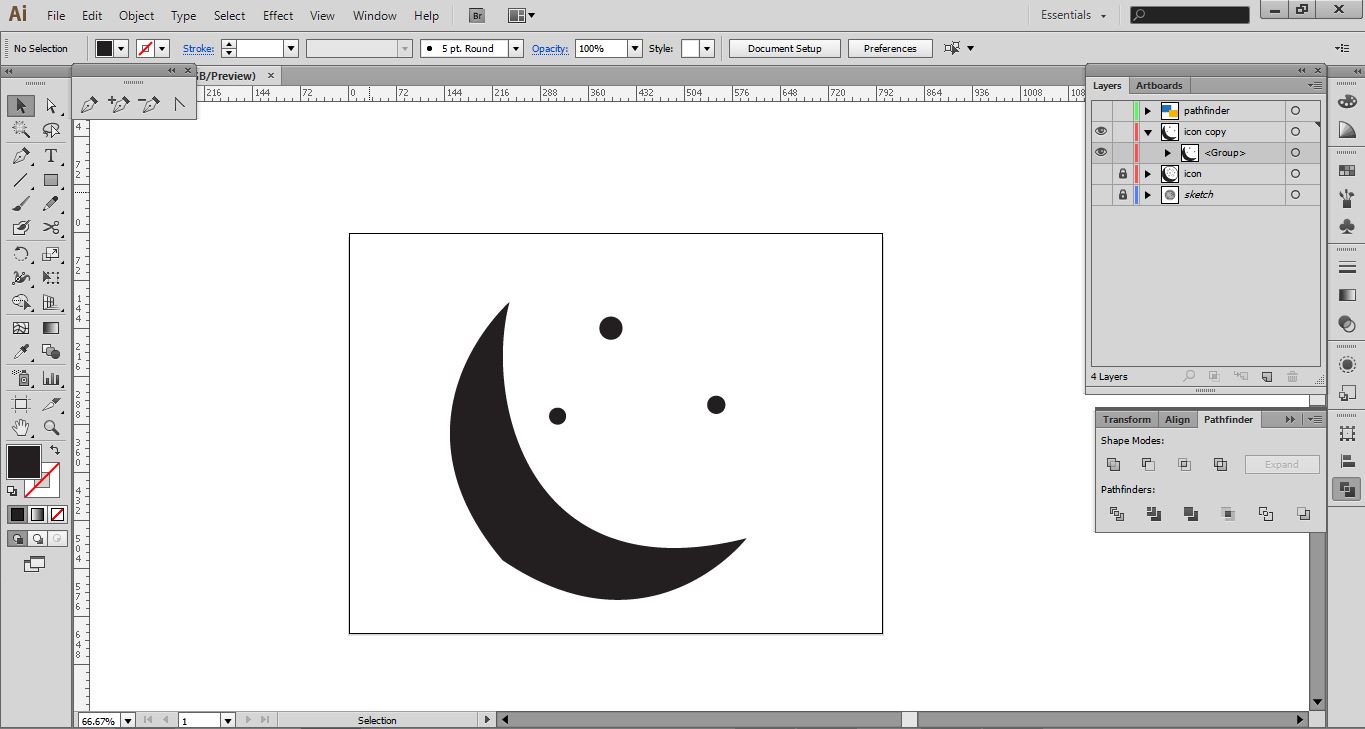Image resolution: width=1365 pixels, height=729 pixels.
Task: Click the Document Setup button
Action: coord(784,48)
